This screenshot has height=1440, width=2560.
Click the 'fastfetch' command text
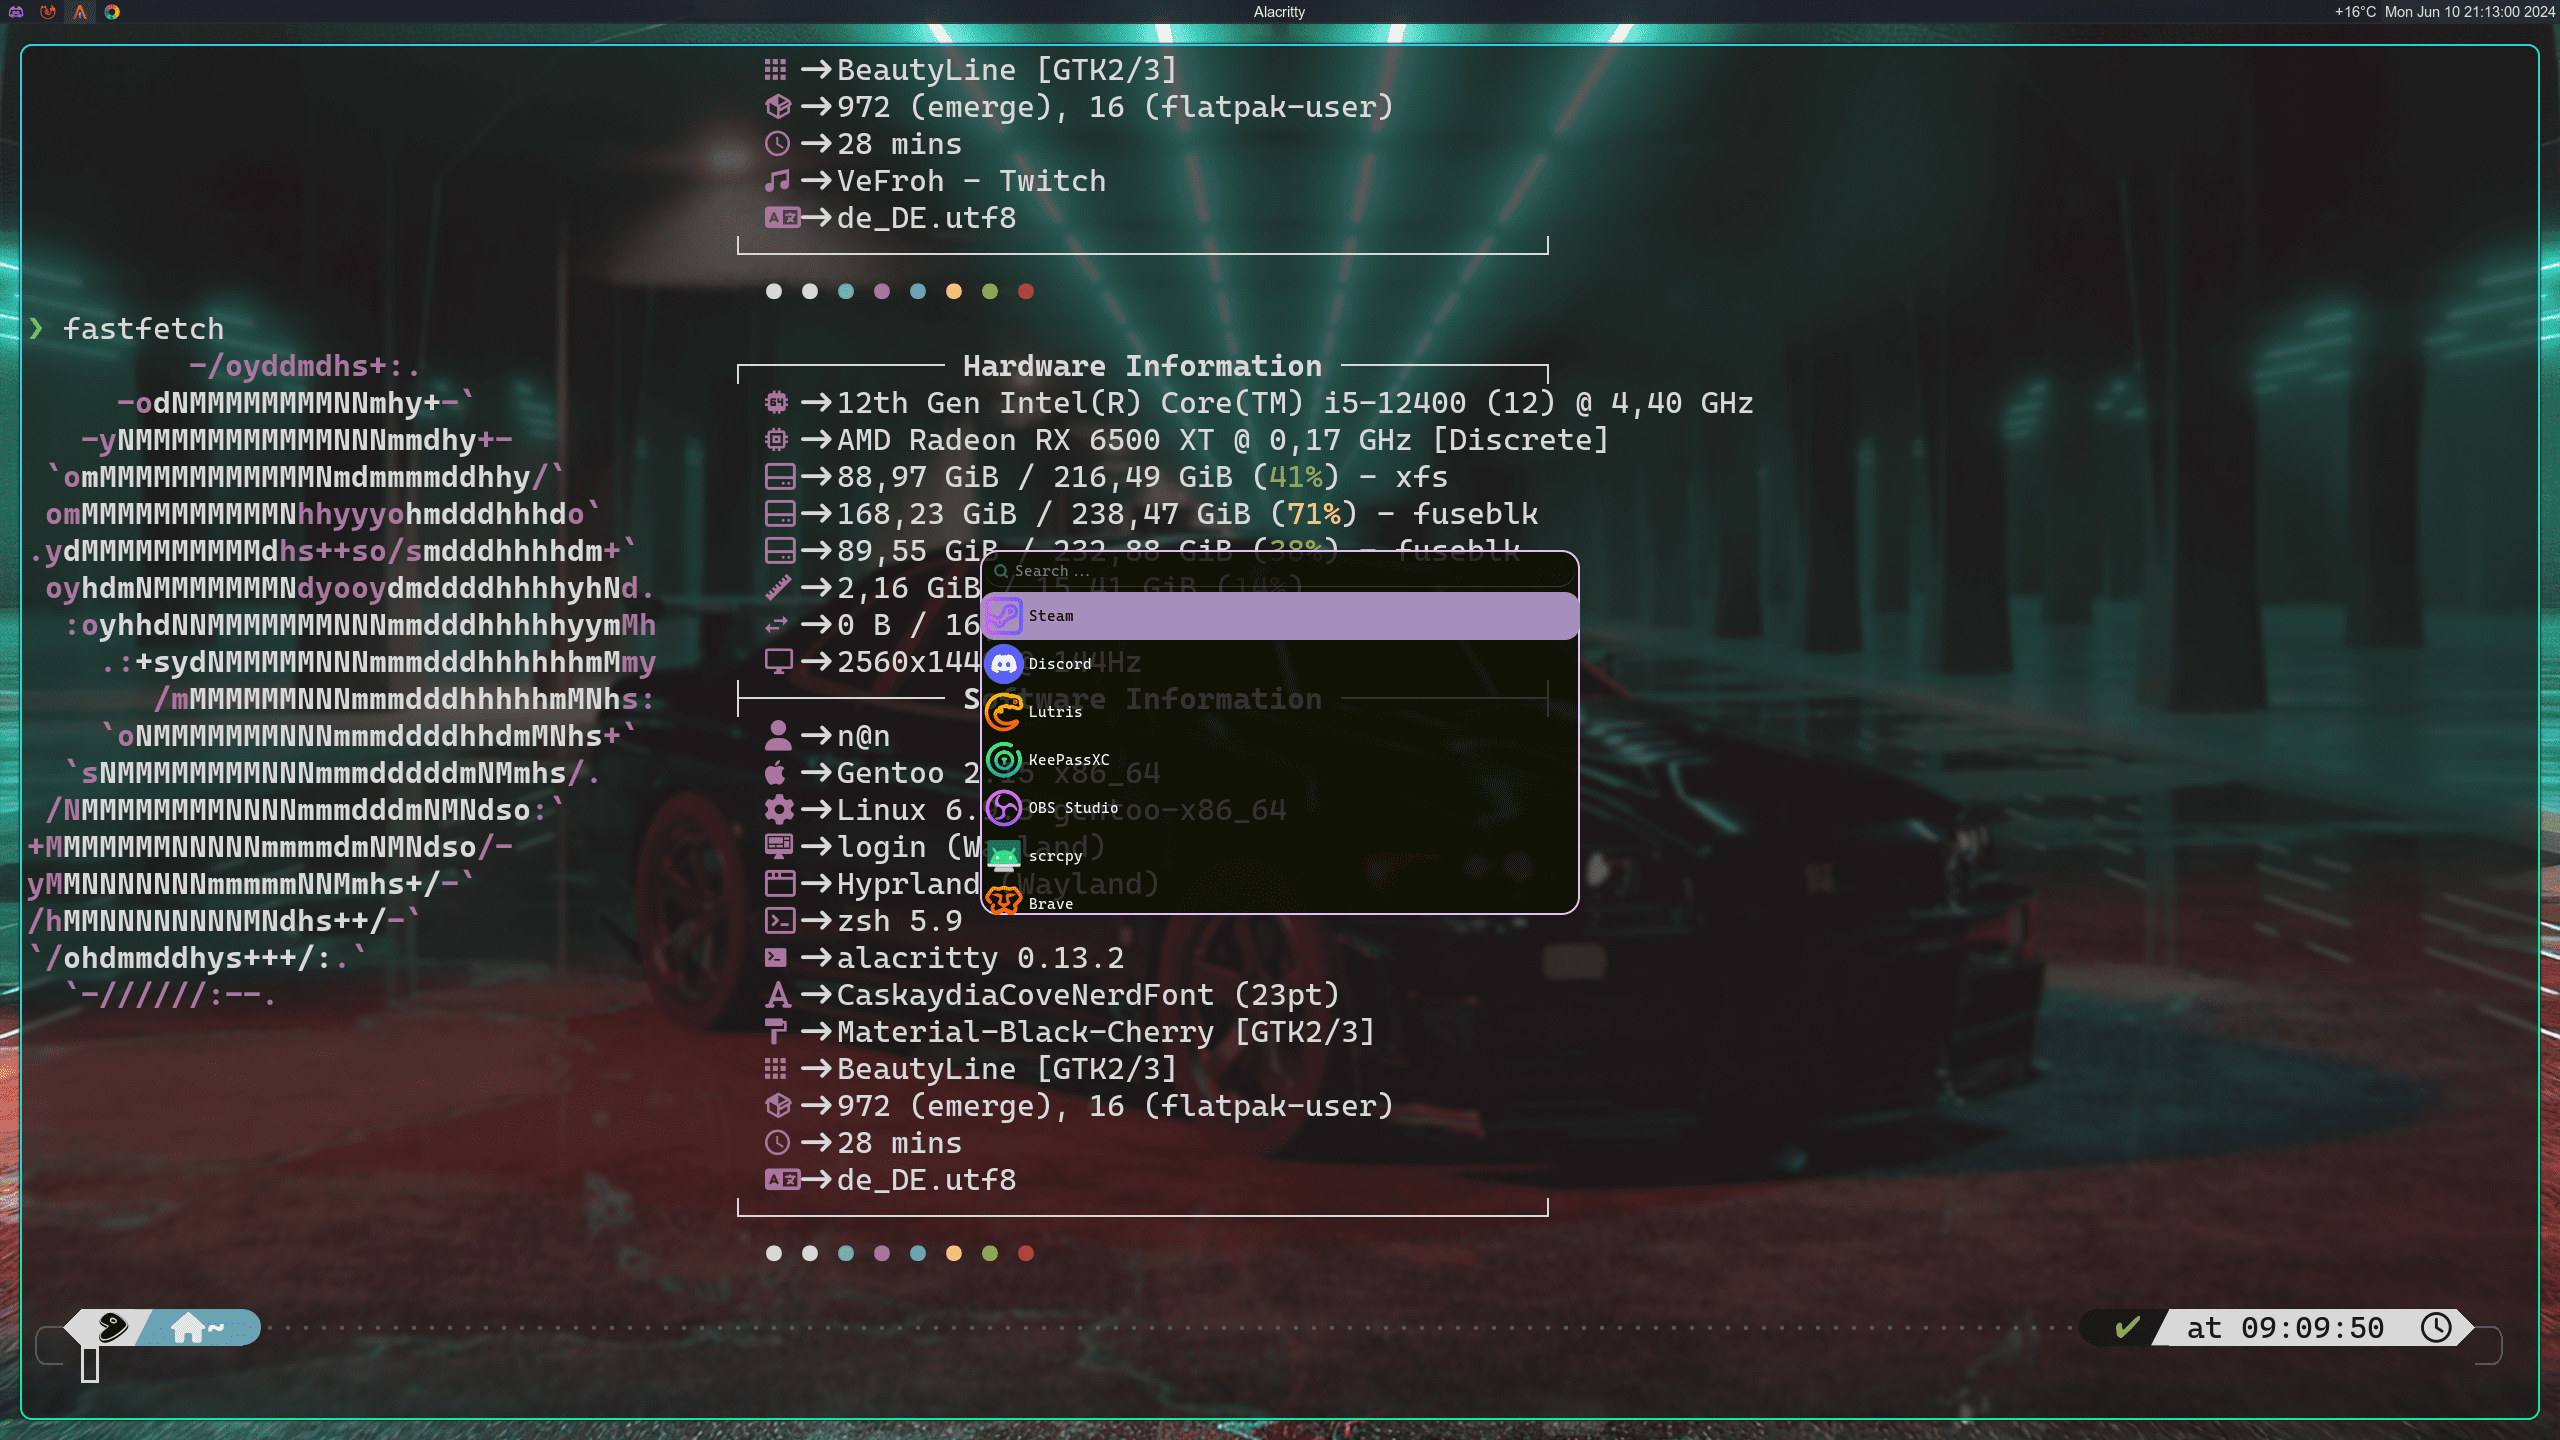(x=143, y=329)
